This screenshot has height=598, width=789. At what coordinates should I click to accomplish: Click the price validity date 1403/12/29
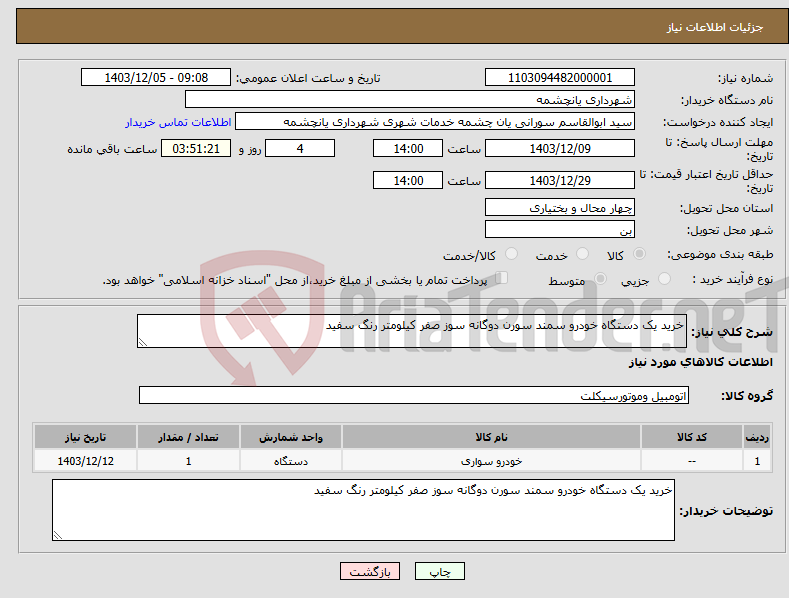pos(560,180)
